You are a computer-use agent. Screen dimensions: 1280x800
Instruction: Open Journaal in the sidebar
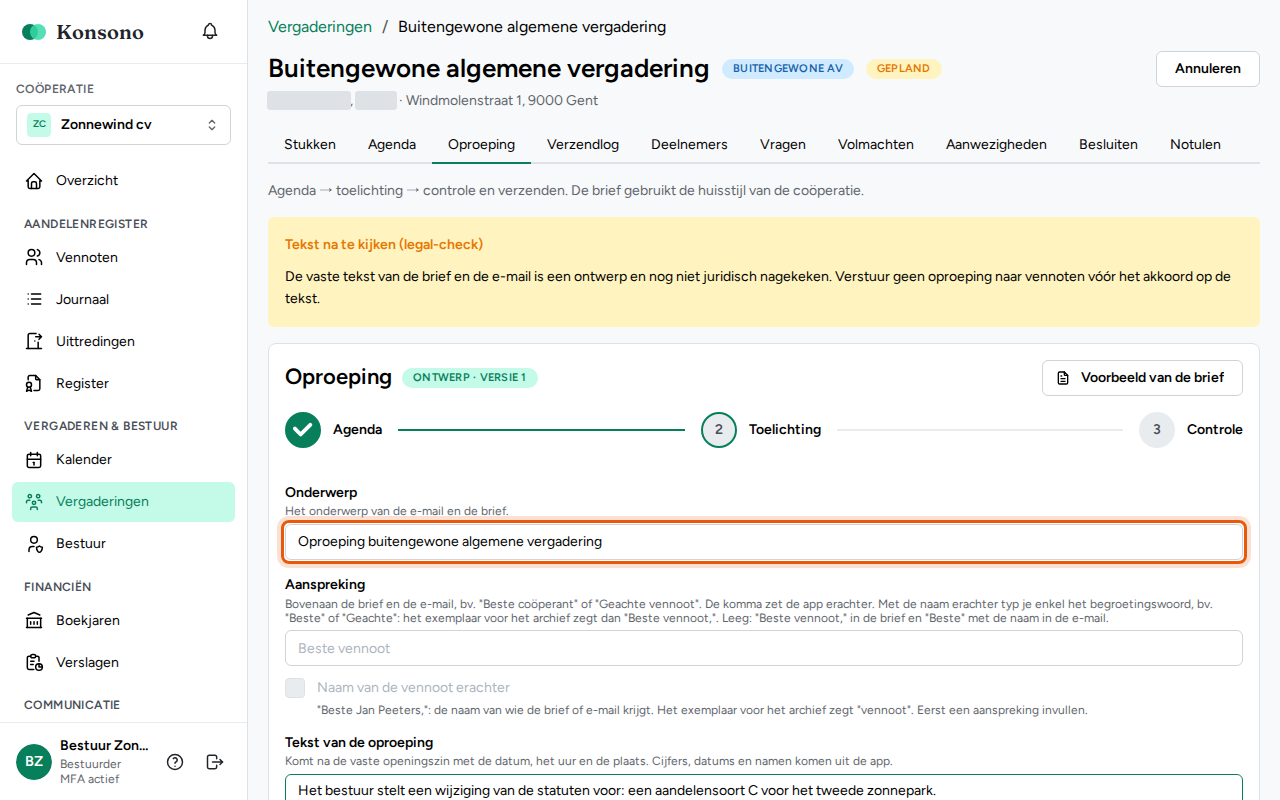pos(123,300)
